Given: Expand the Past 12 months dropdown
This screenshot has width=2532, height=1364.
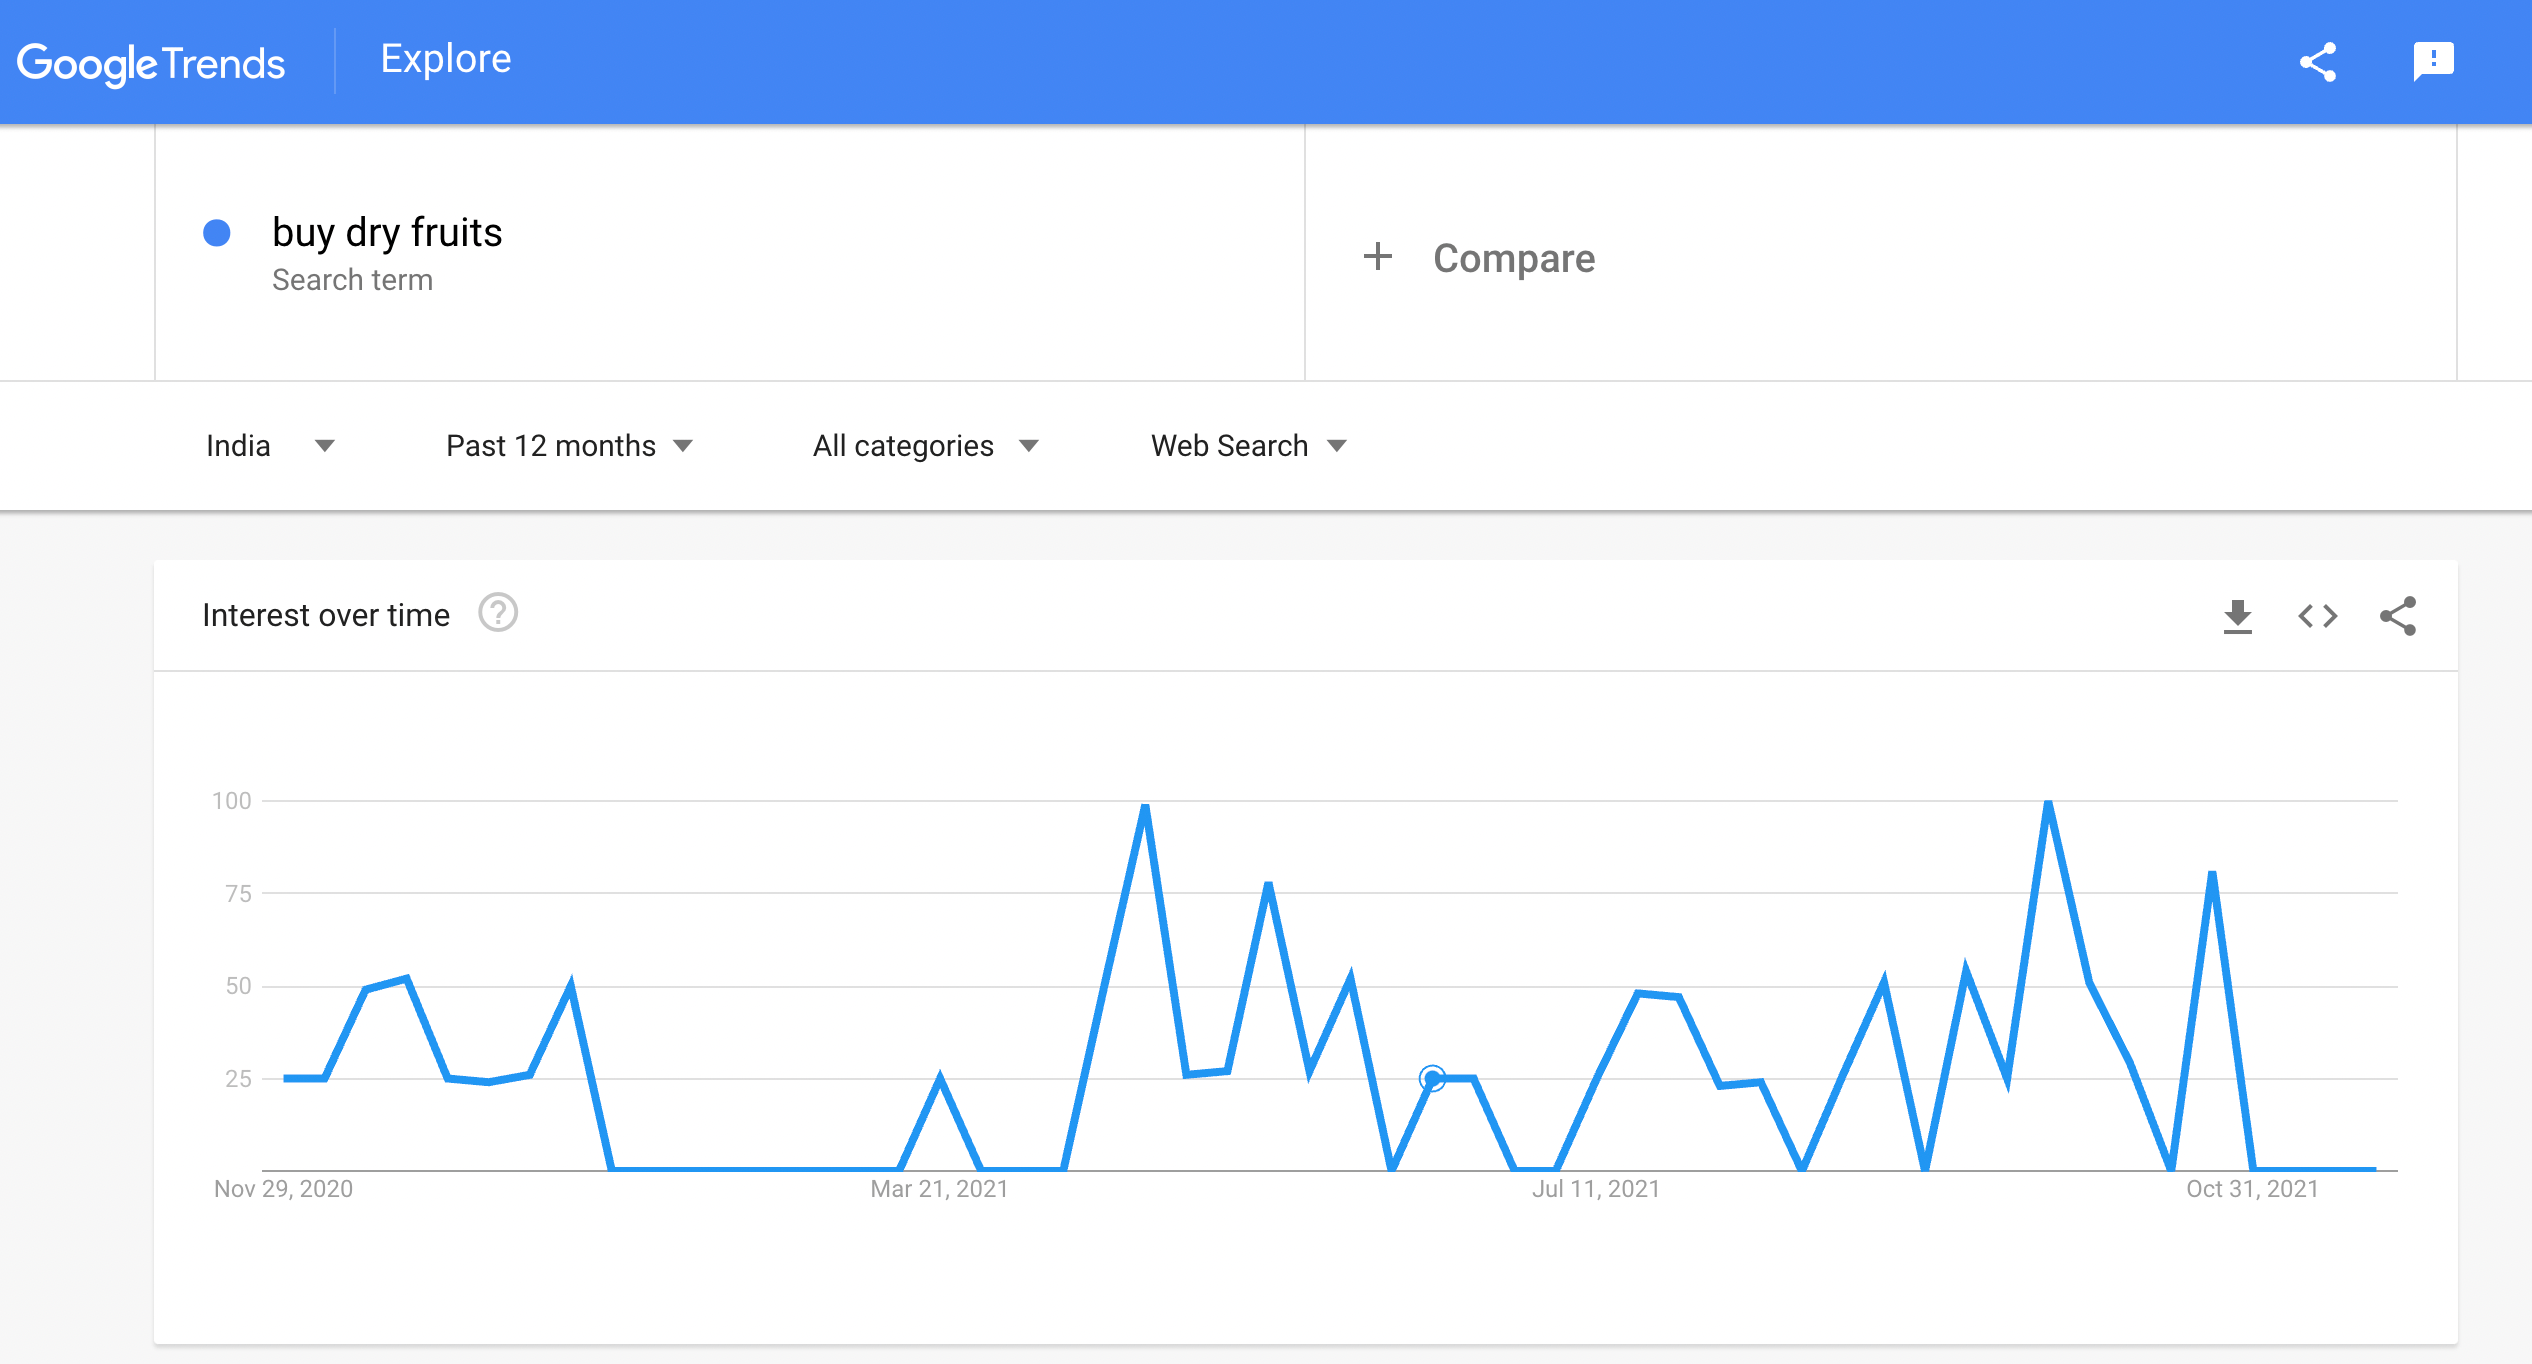Looking at the screenshot, I should (x=569, y=446).
